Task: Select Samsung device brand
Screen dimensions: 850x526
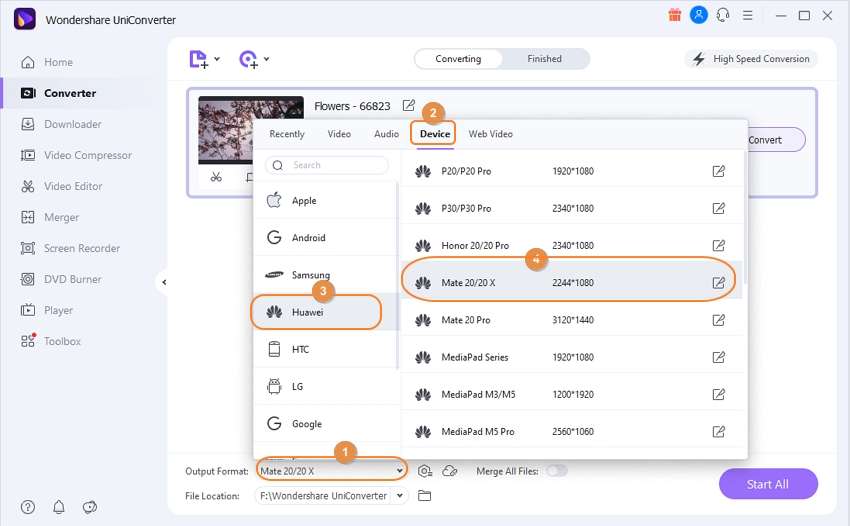Action: 325,274
